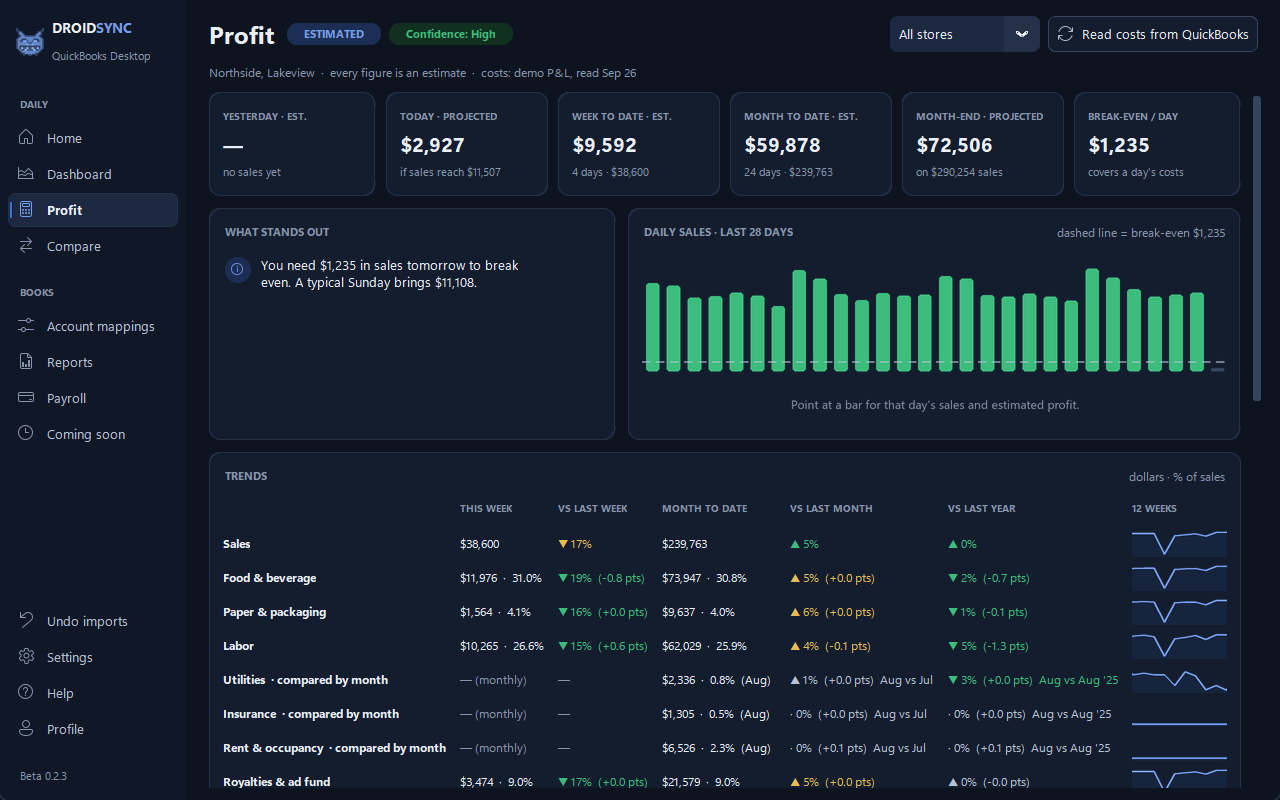Click the Beta 0.2.3 version text
The width and height of the screenshot is (1280, 800).
[x=43, y=776]
